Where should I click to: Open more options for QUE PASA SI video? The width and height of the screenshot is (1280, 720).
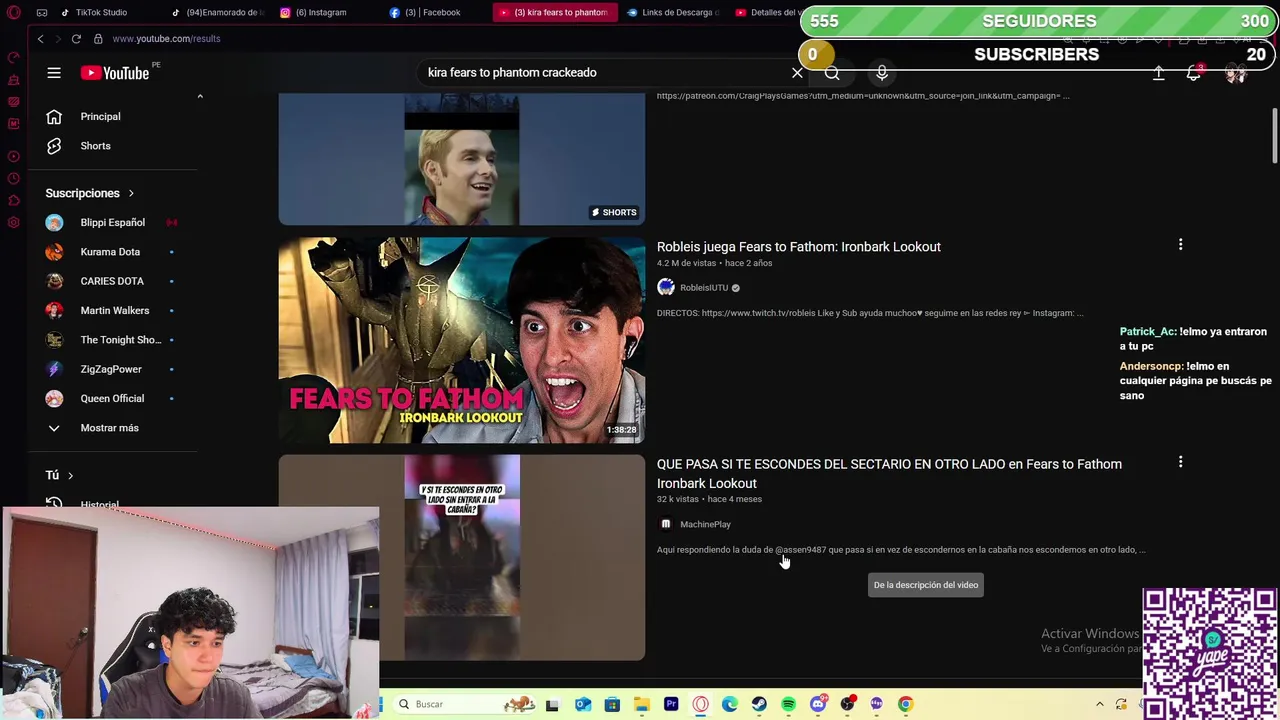[x=1180, y=462]
